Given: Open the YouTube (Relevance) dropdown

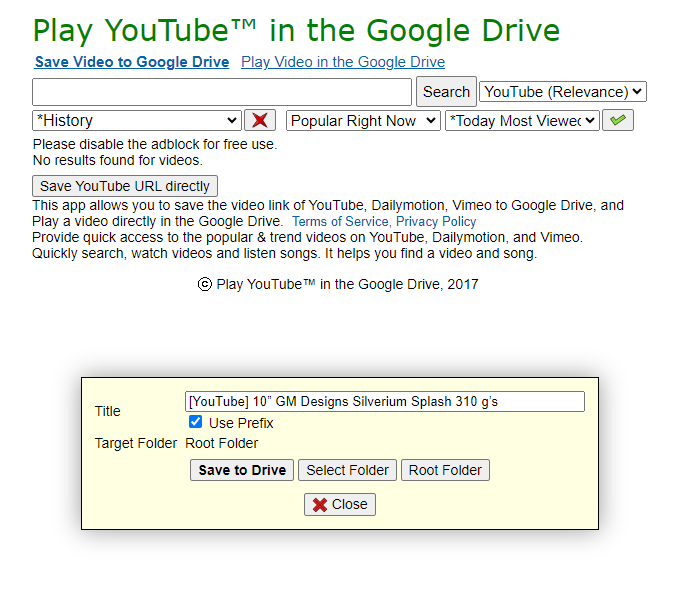Looking at the screenshot, I should click(563, 92).
